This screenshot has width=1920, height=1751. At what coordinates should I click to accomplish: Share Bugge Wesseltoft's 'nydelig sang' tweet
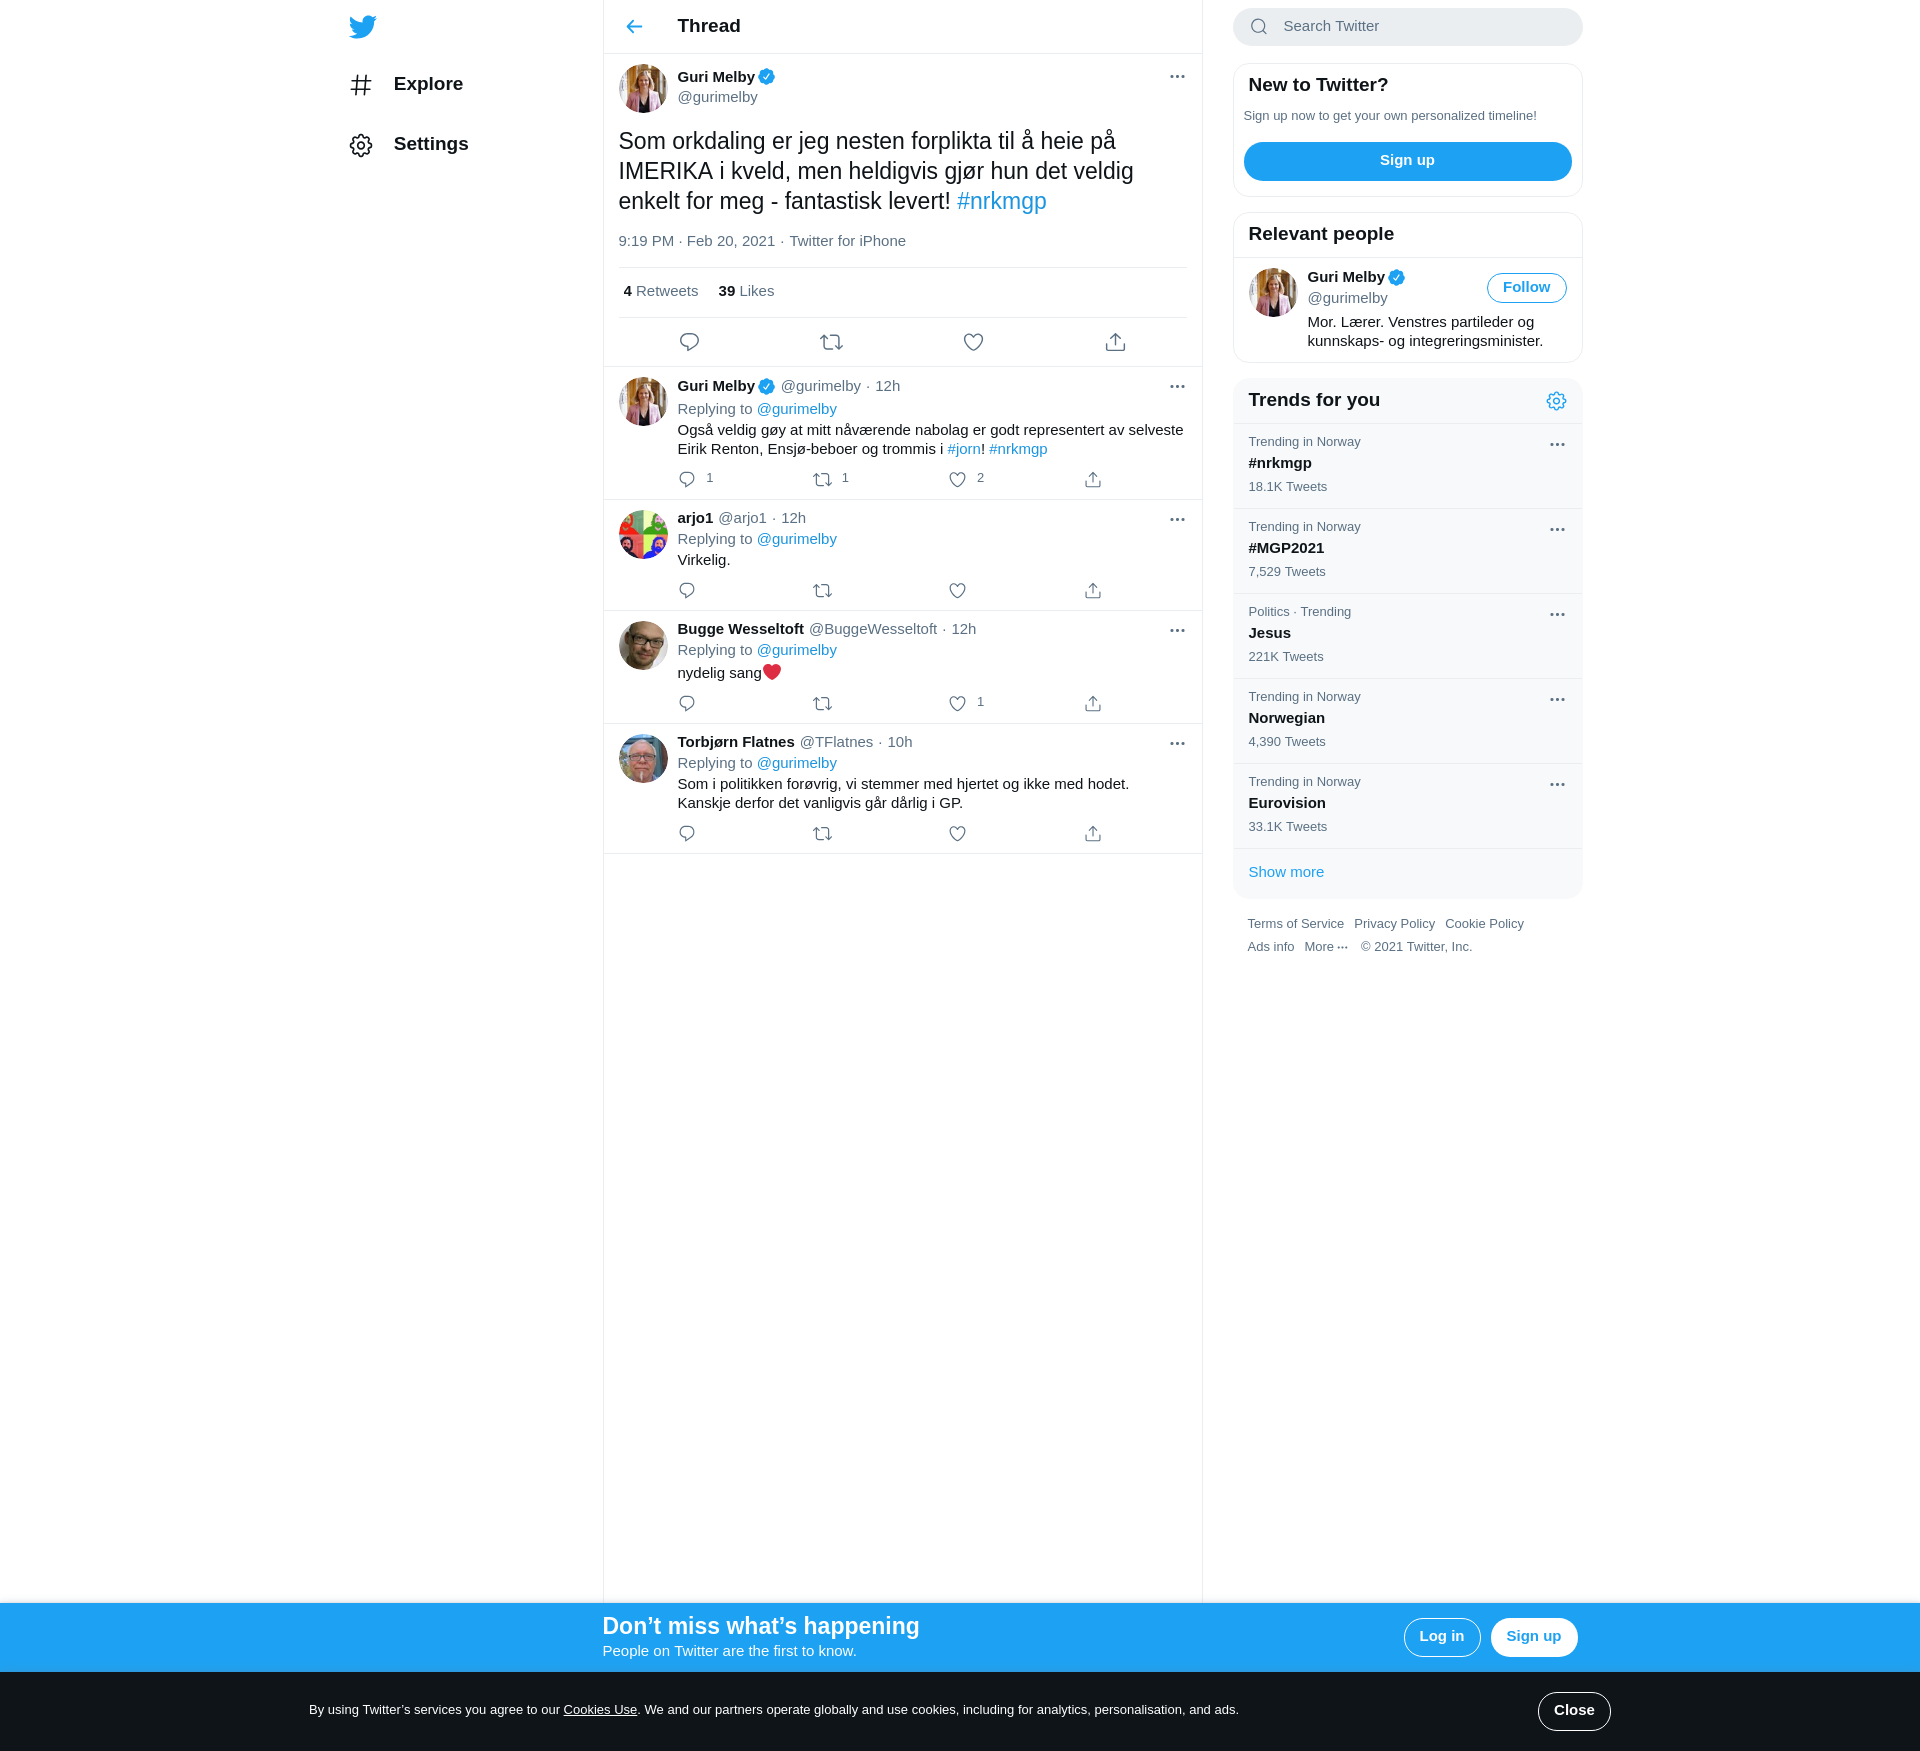(x=1093, y=703)
